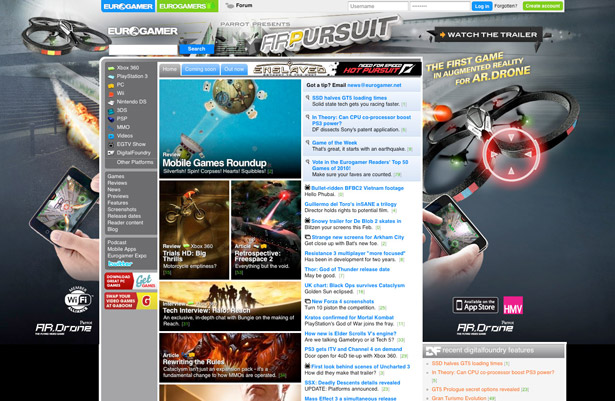Open Gran Turismo Evolution feature link
This screenshot has width=615, height=401.
click(459, 398)
